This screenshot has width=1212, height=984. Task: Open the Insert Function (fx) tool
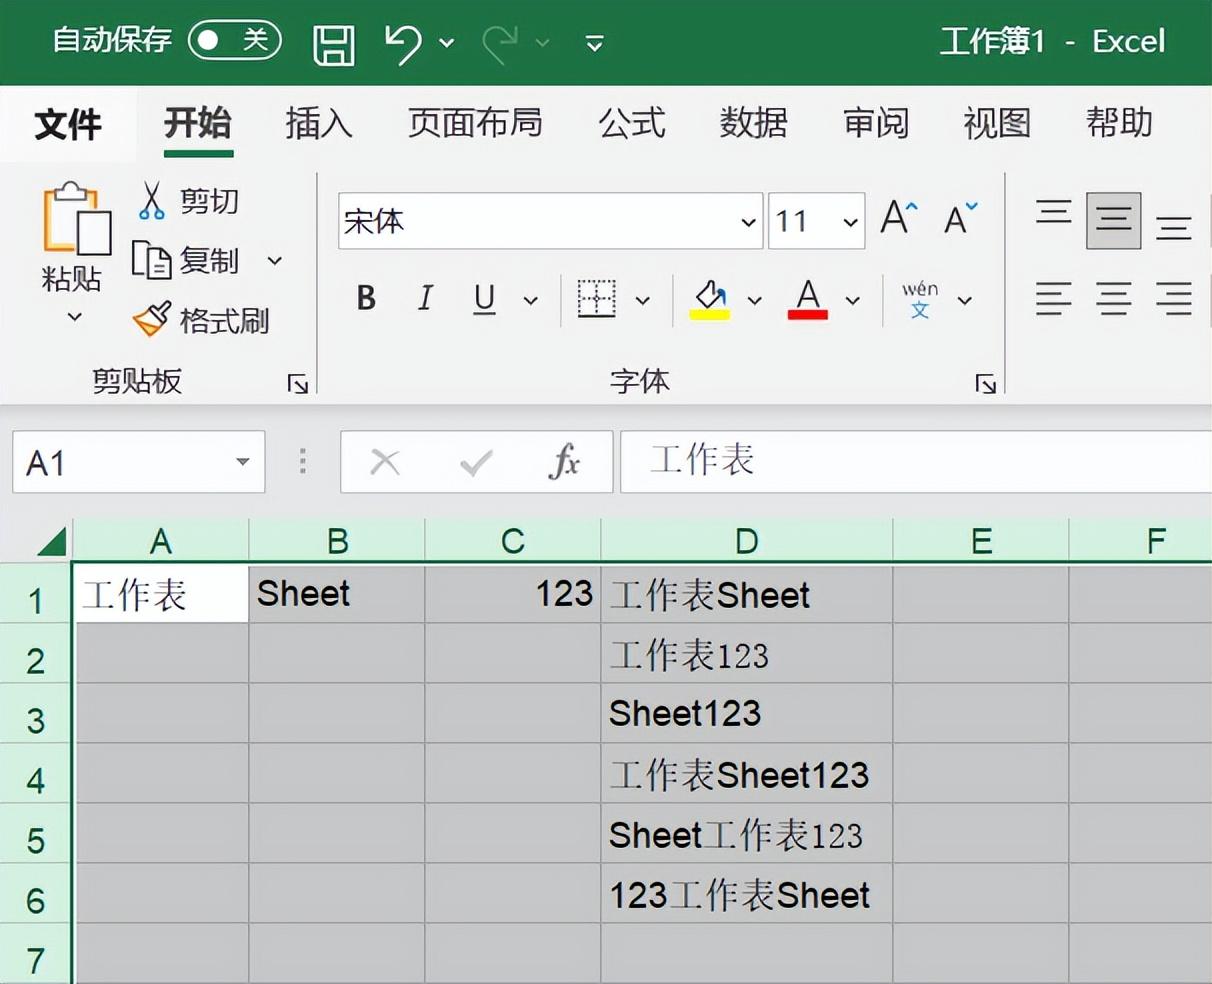coord(565,461)
